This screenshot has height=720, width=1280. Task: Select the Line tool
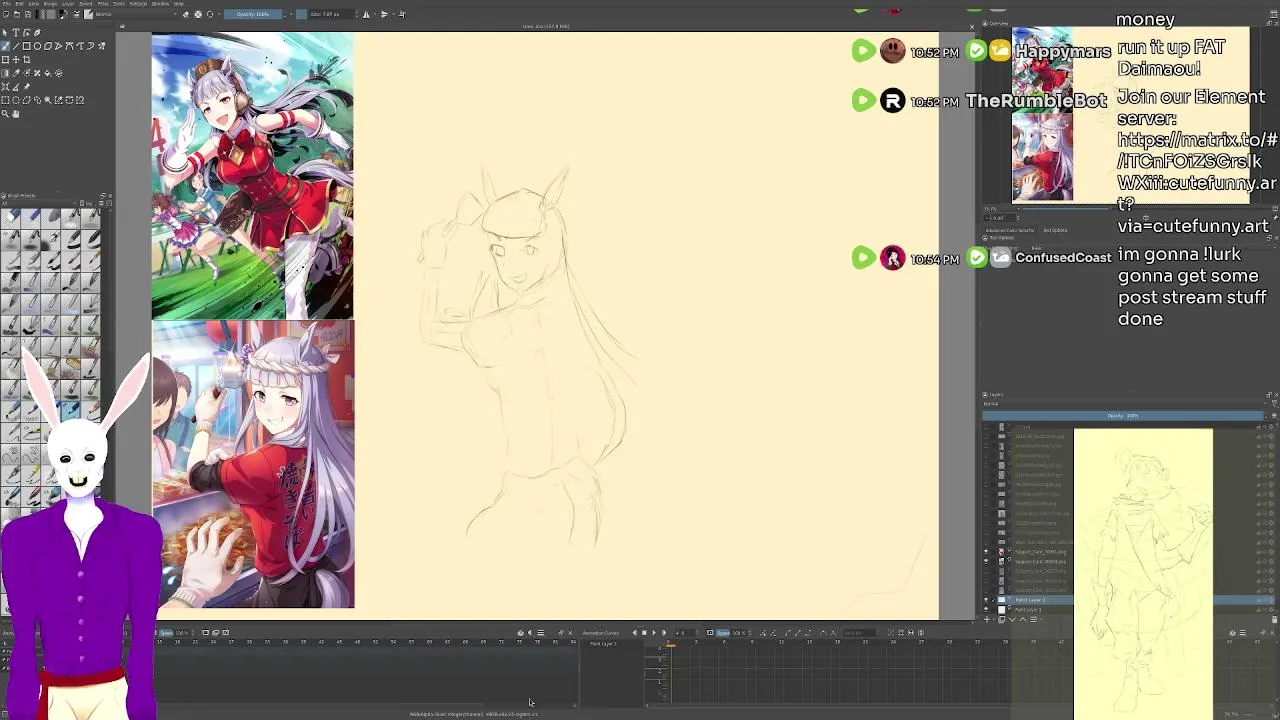[15, 46]
